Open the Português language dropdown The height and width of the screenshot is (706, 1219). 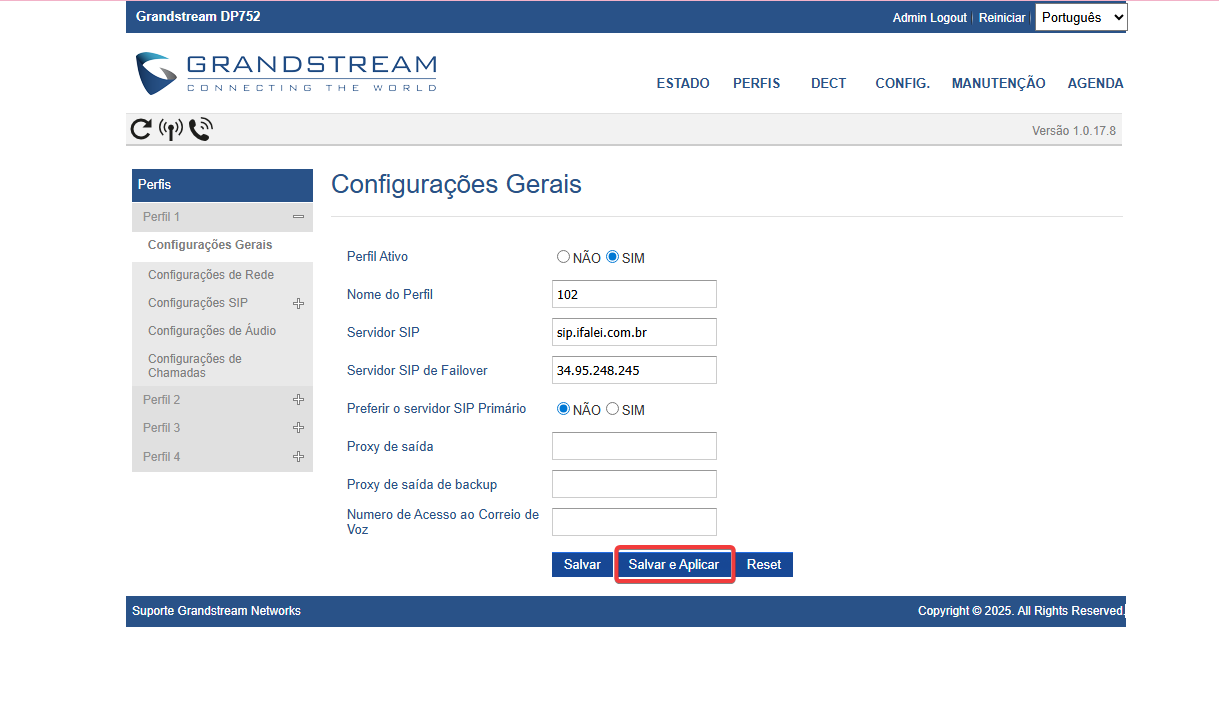1080,17
